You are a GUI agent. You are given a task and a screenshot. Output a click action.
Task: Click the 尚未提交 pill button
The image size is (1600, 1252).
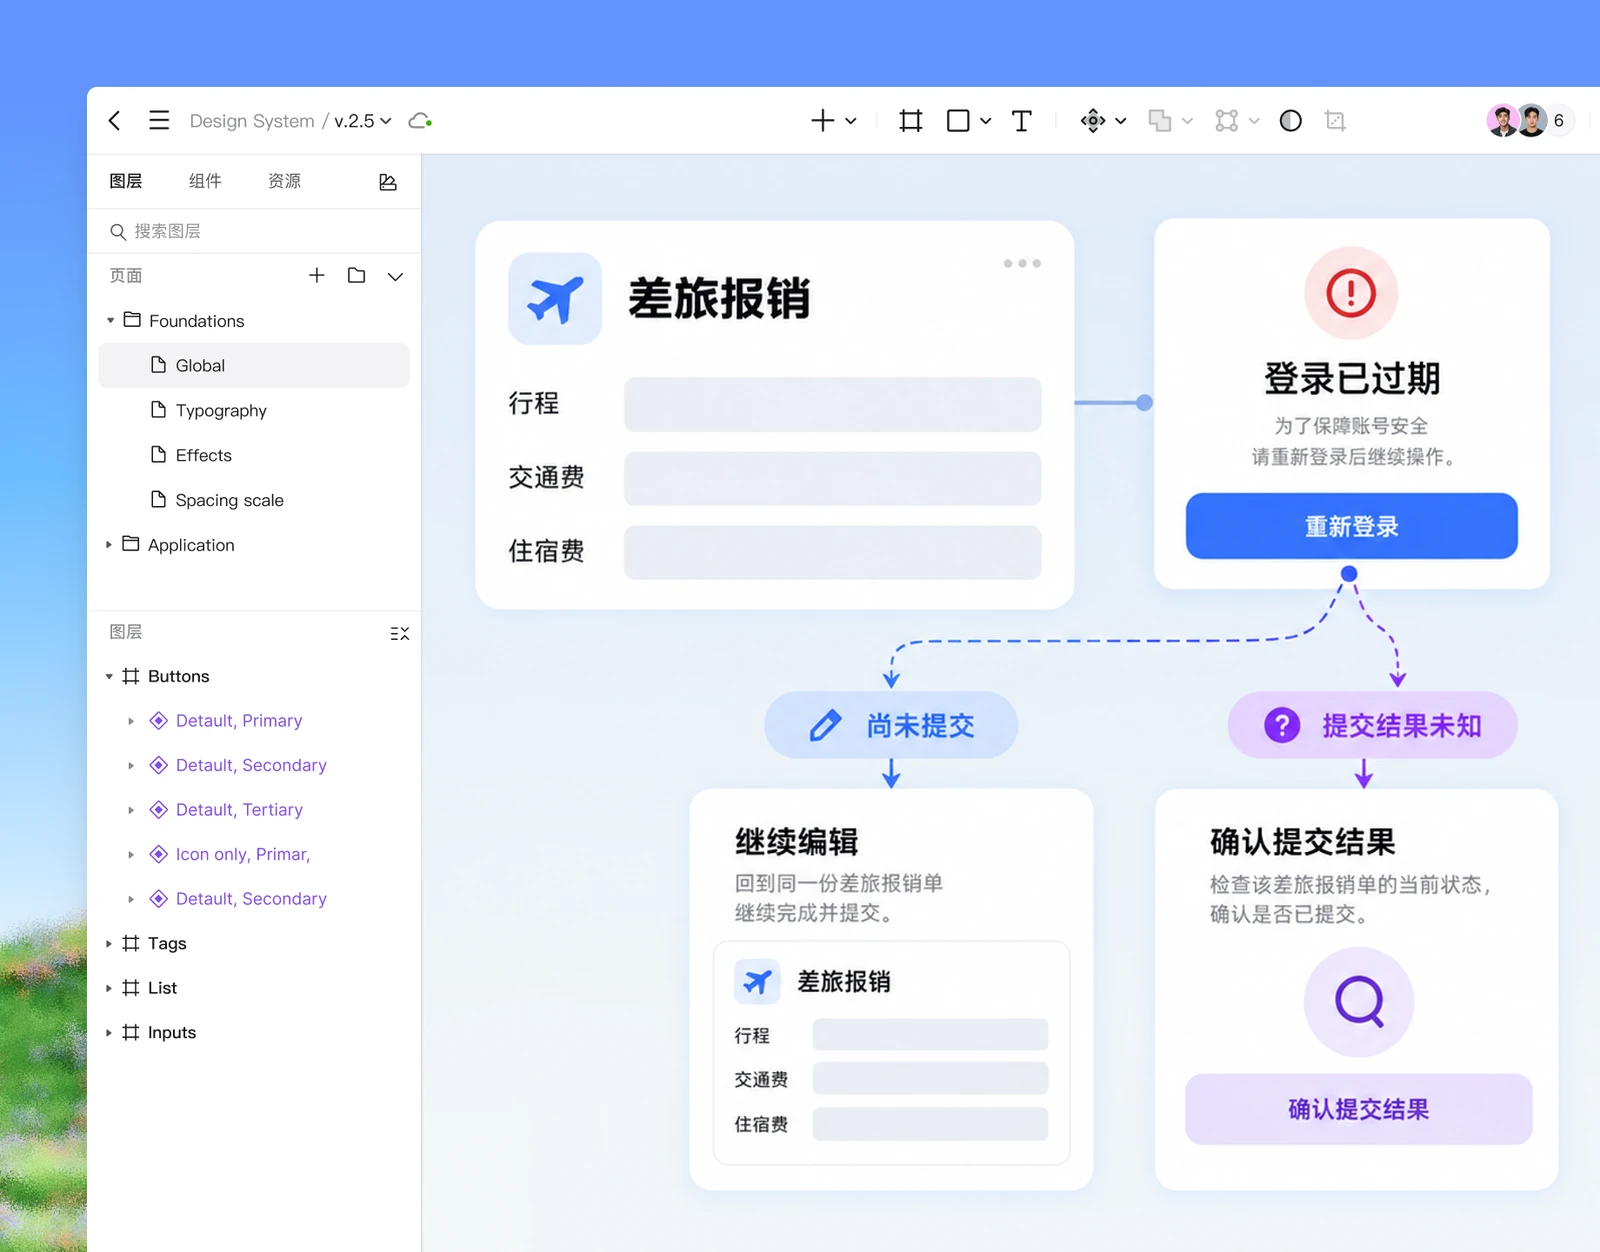point(891,725)
